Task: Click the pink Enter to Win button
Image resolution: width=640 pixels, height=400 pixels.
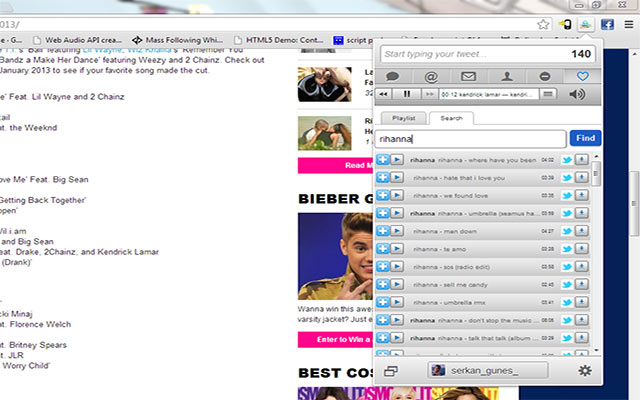Action: 336,339
